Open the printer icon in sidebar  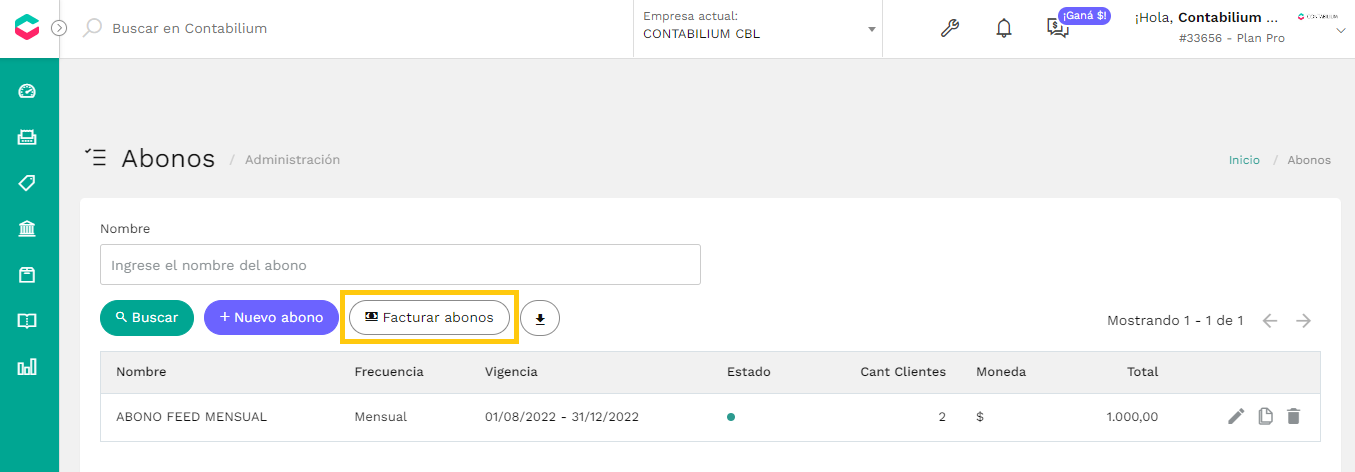click(27, 137)
